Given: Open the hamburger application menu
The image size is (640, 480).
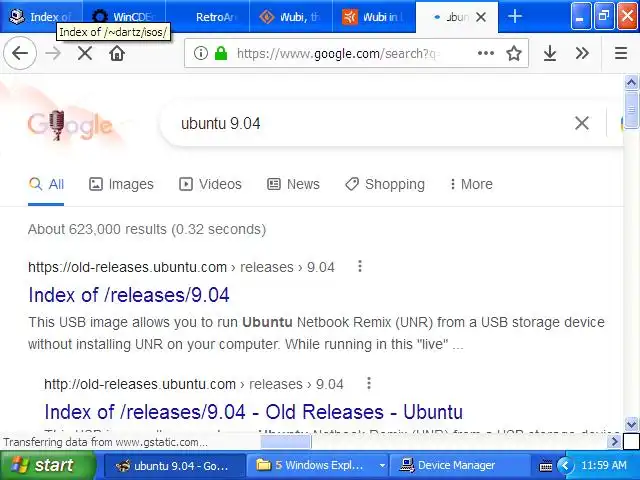Looking at the screenshot, I should [621, 53].
